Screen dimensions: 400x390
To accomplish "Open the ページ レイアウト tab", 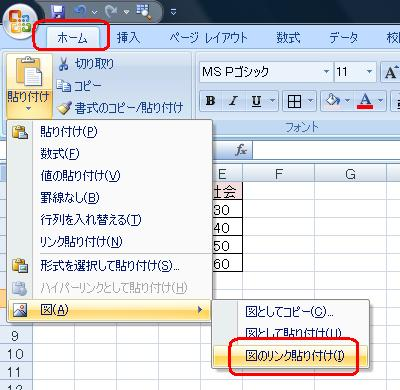I will (208, 38).
